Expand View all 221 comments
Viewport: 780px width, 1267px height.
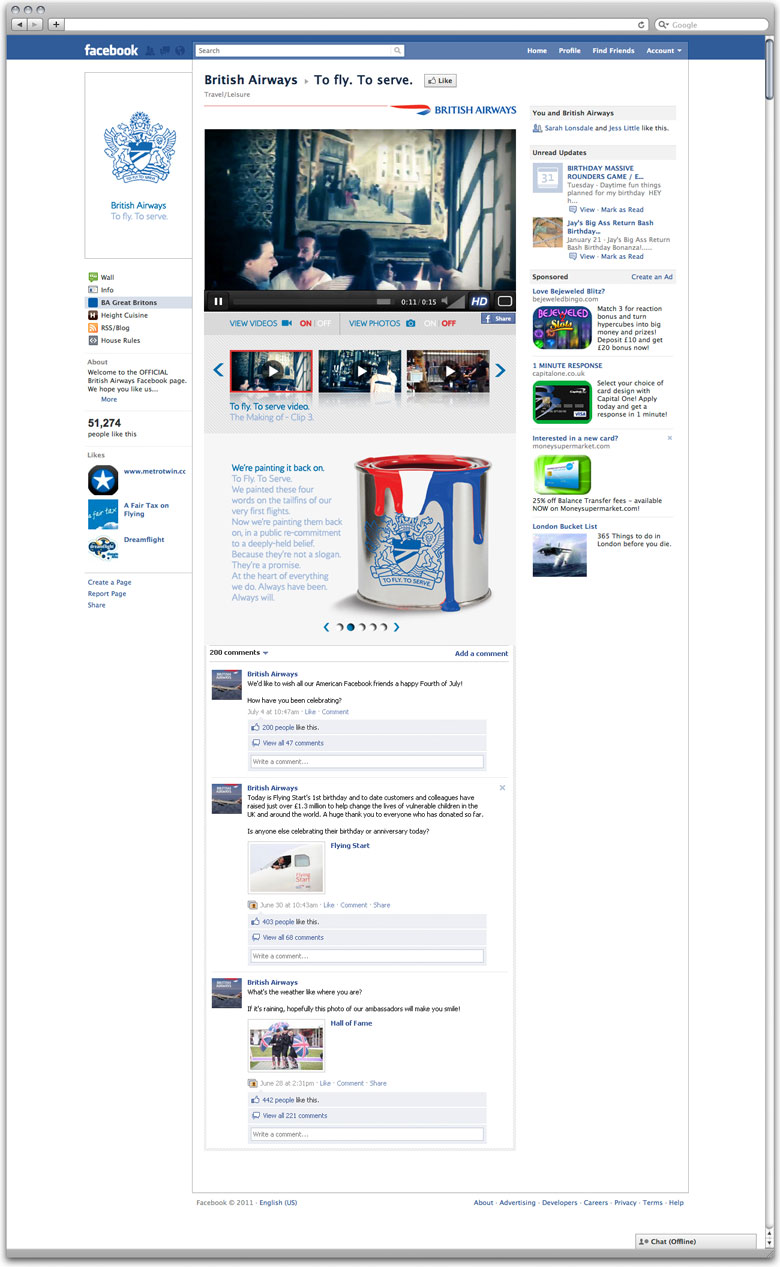pos(295,1115)
